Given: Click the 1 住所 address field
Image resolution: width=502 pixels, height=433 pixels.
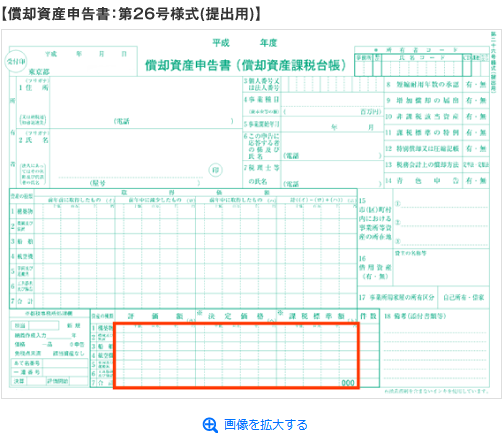Looking at the screenshot, I should pos(146,102).
